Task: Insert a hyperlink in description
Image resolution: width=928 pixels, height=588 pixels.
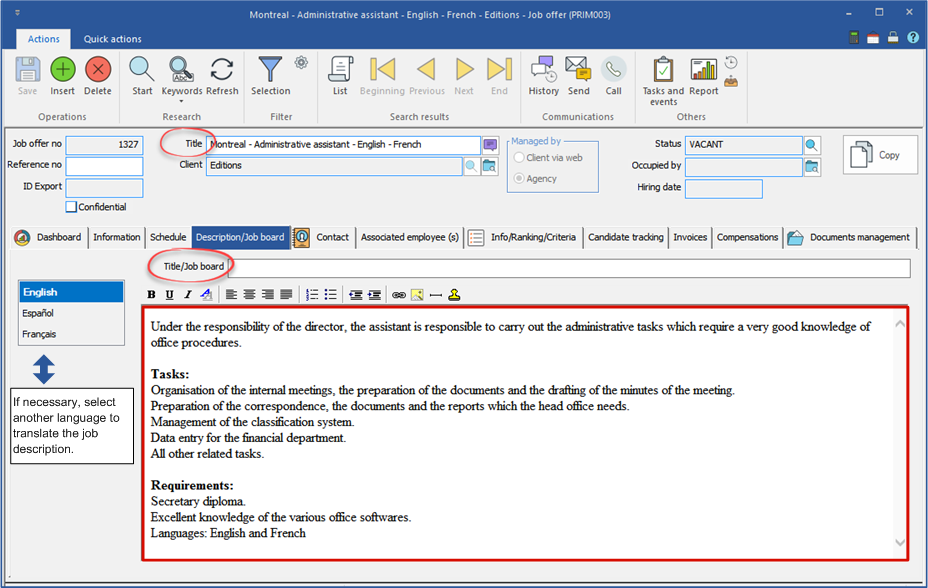Action: click(399, 295)
